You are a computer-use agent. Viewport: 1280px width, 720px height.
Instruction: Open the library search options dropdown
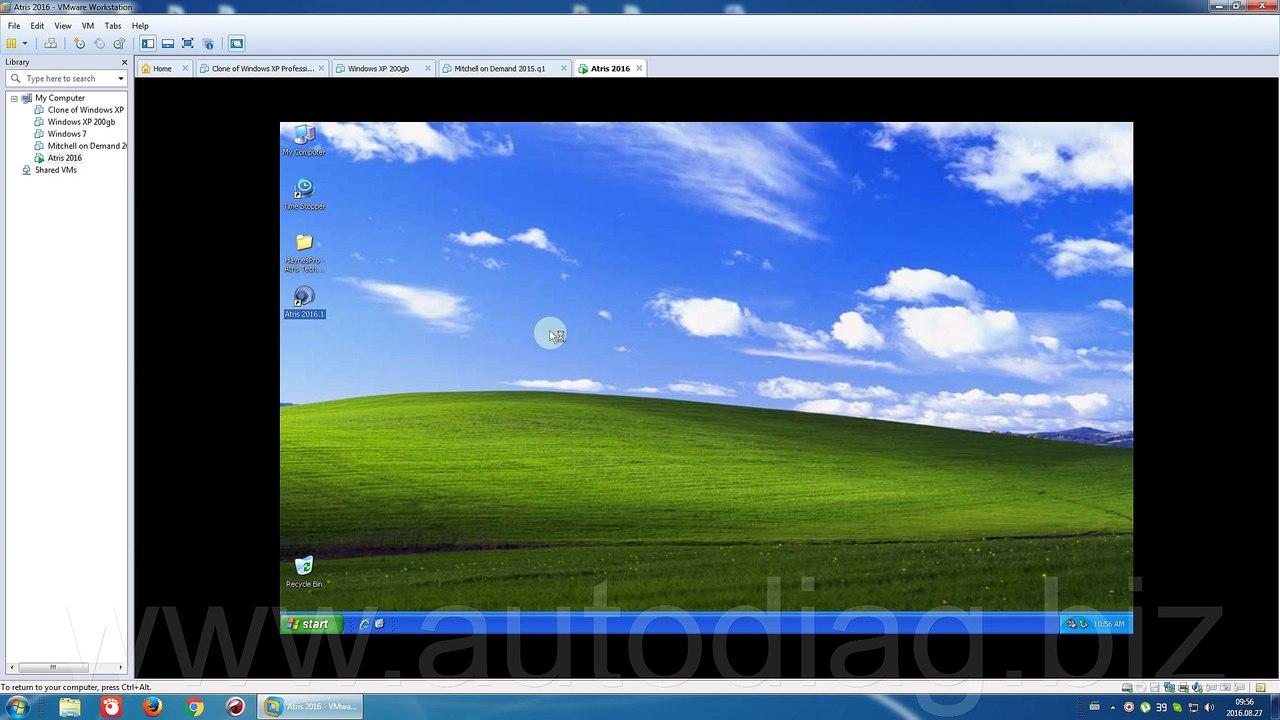[x=121, y=79]
